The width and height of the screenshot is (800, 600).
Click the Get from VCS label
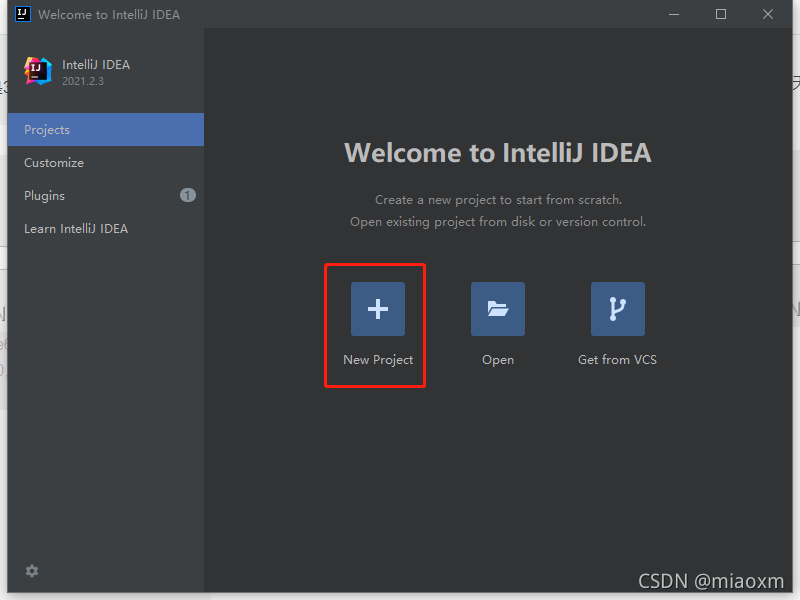tap(617, 360)
